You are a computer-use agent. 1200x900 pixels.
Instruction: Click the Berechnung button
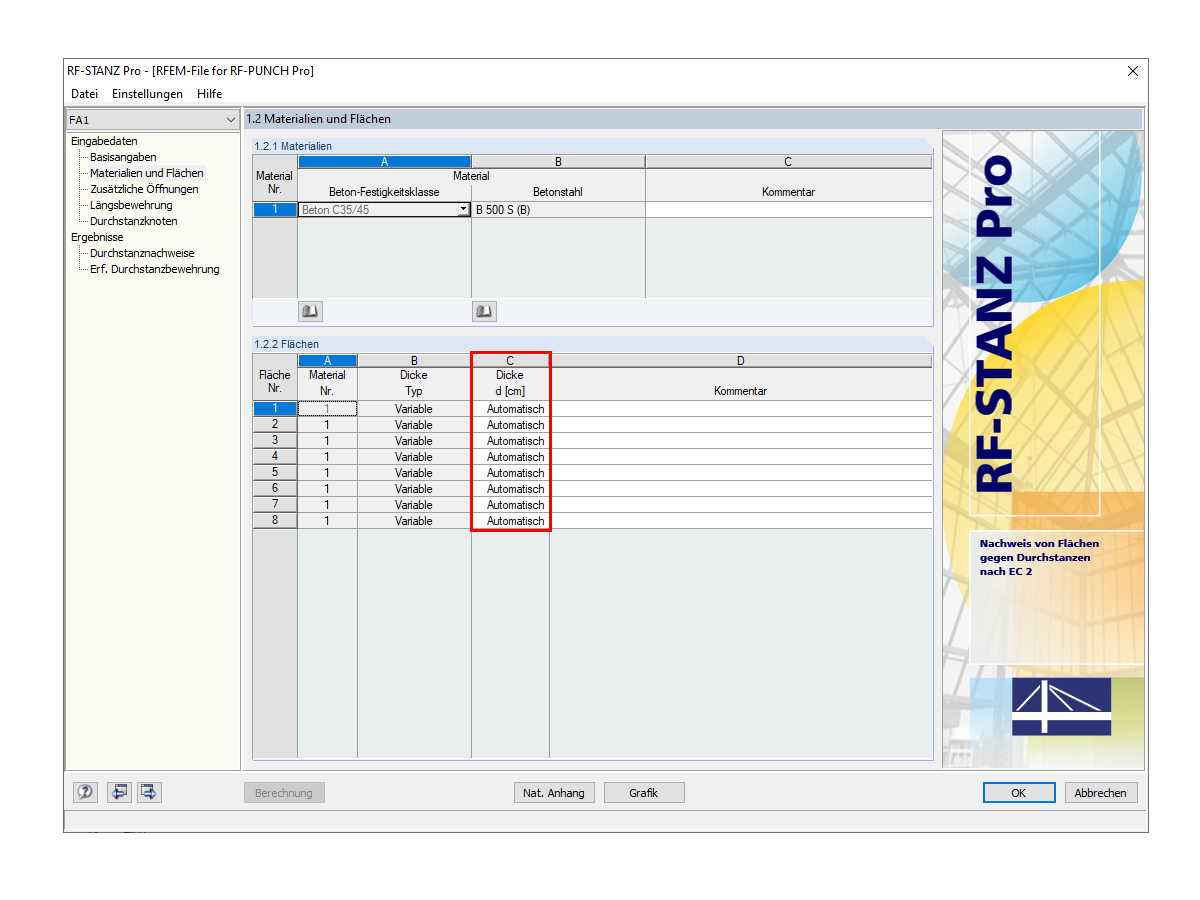284,793
